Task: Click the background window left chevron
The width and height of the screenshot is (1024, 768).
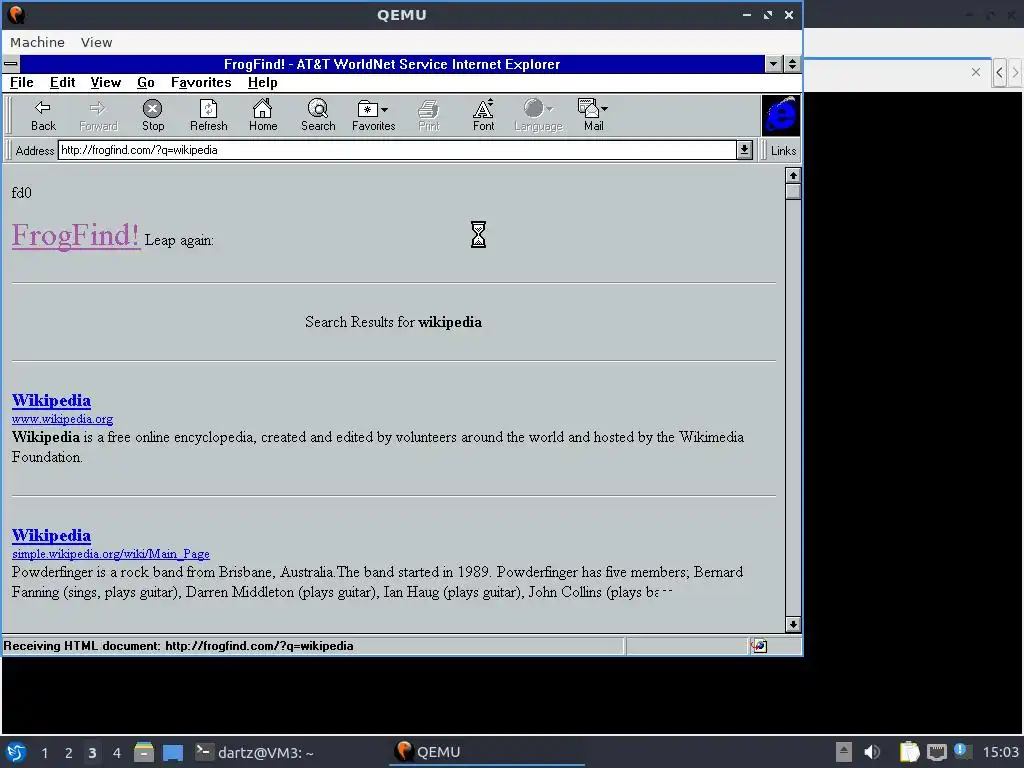Action: coord(999,72)
